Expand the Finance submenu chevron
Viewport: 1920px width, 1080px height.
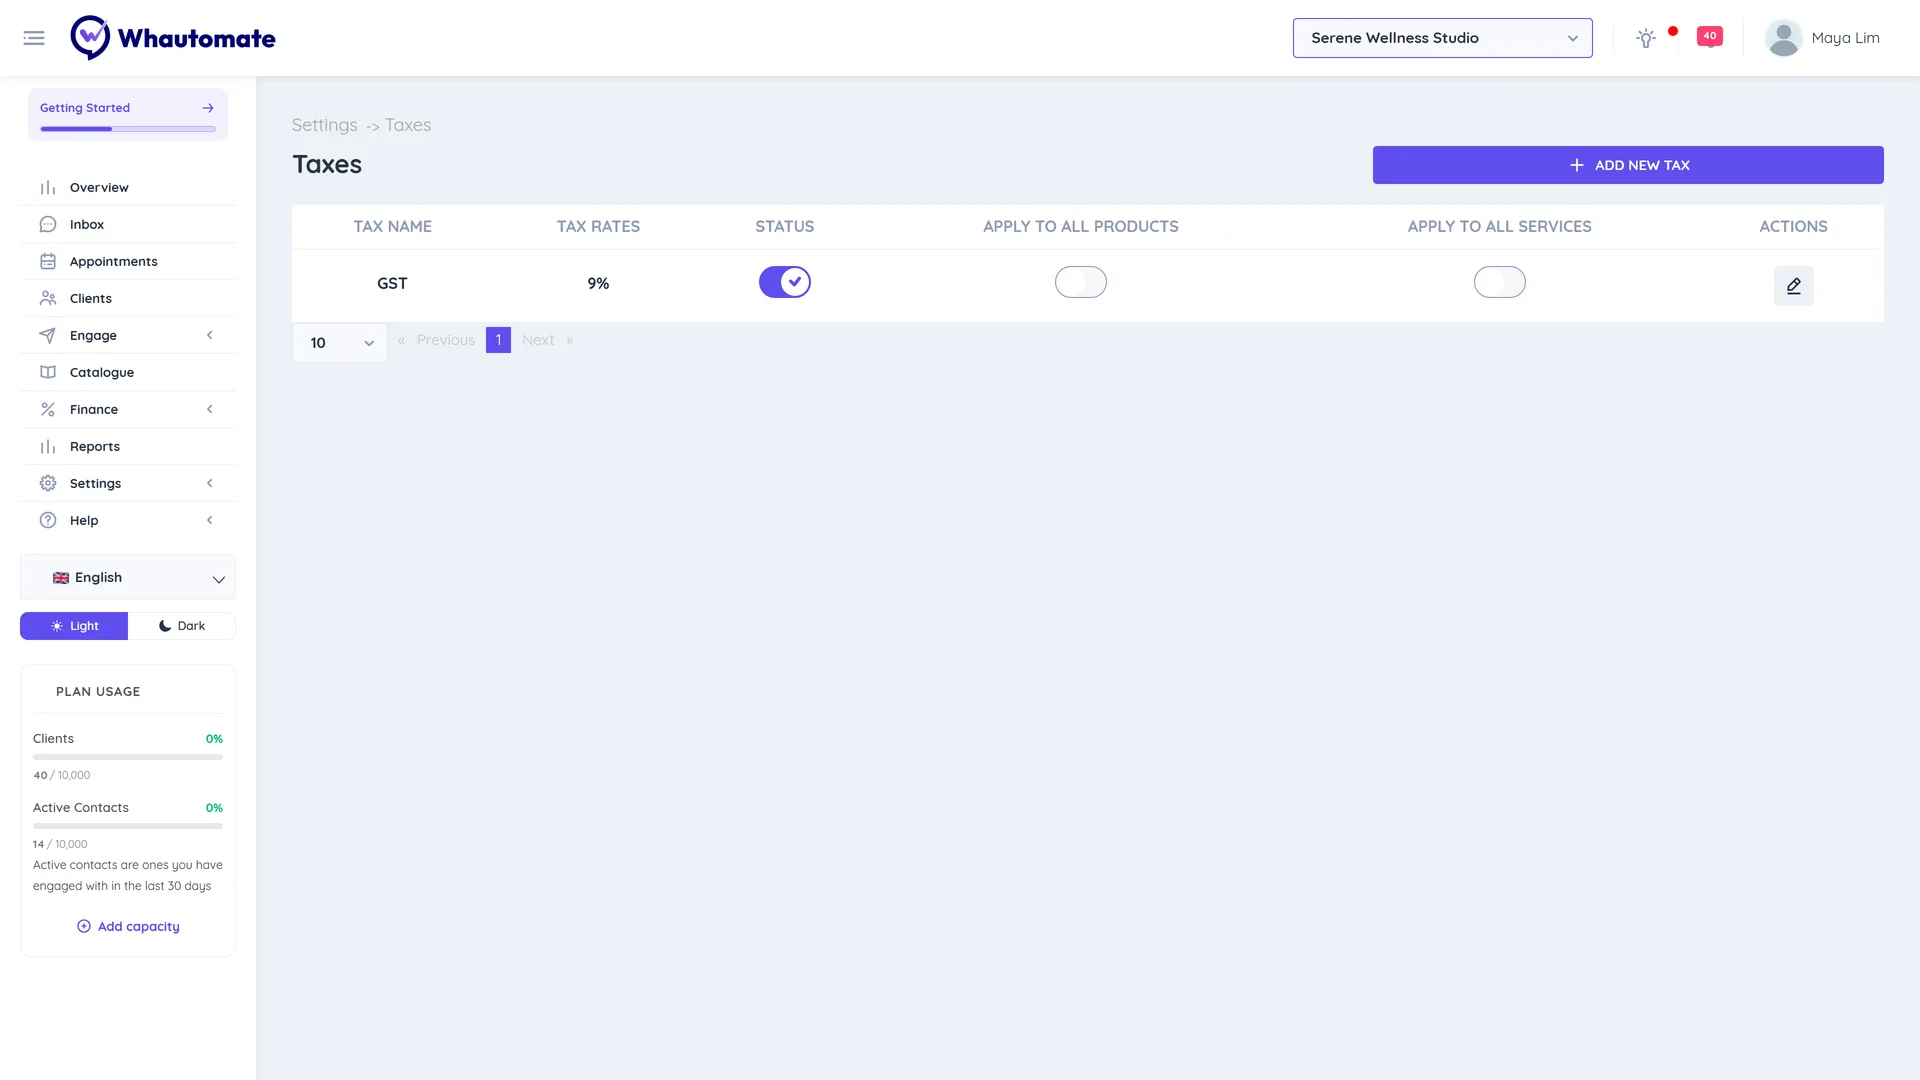click(210, 409)
